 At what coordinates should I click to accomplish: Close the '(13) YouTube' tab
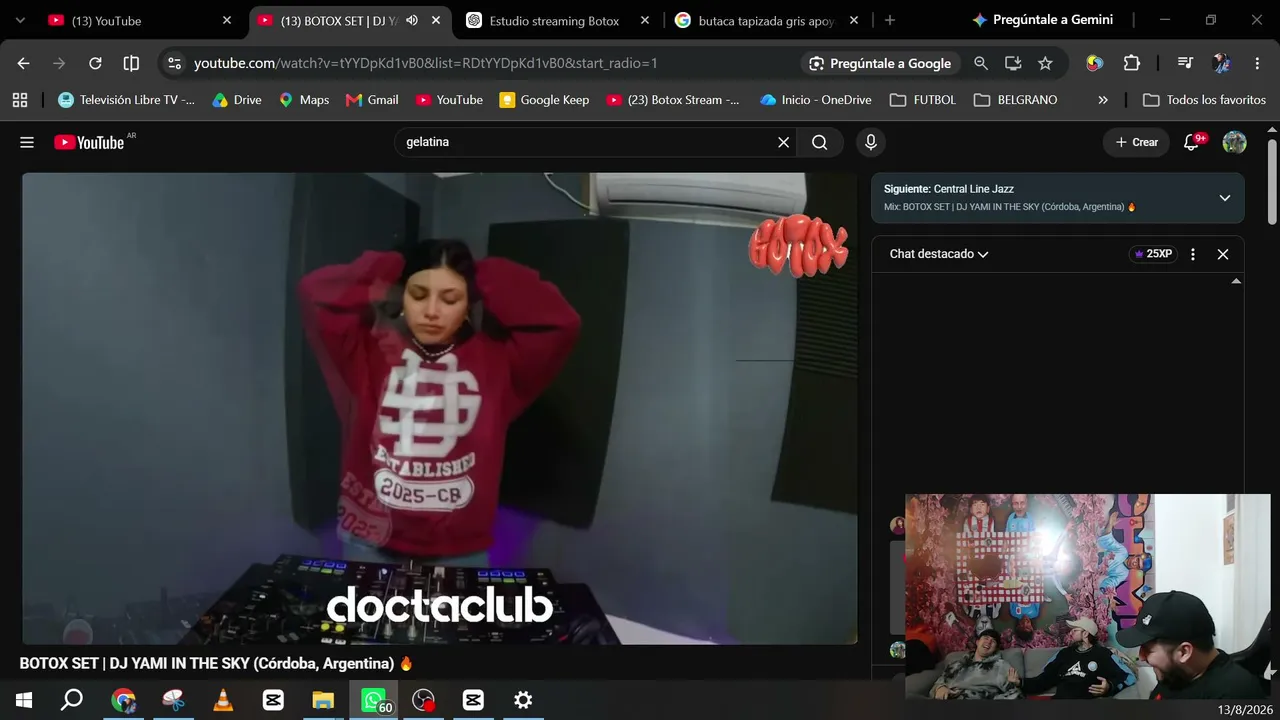[227, 20]
